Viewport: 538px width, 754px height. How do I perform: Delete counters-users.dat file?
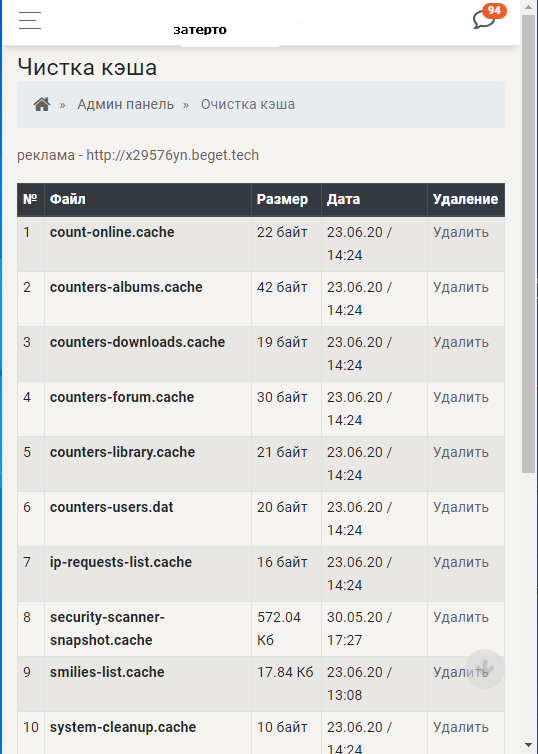[x=461, y=507]
